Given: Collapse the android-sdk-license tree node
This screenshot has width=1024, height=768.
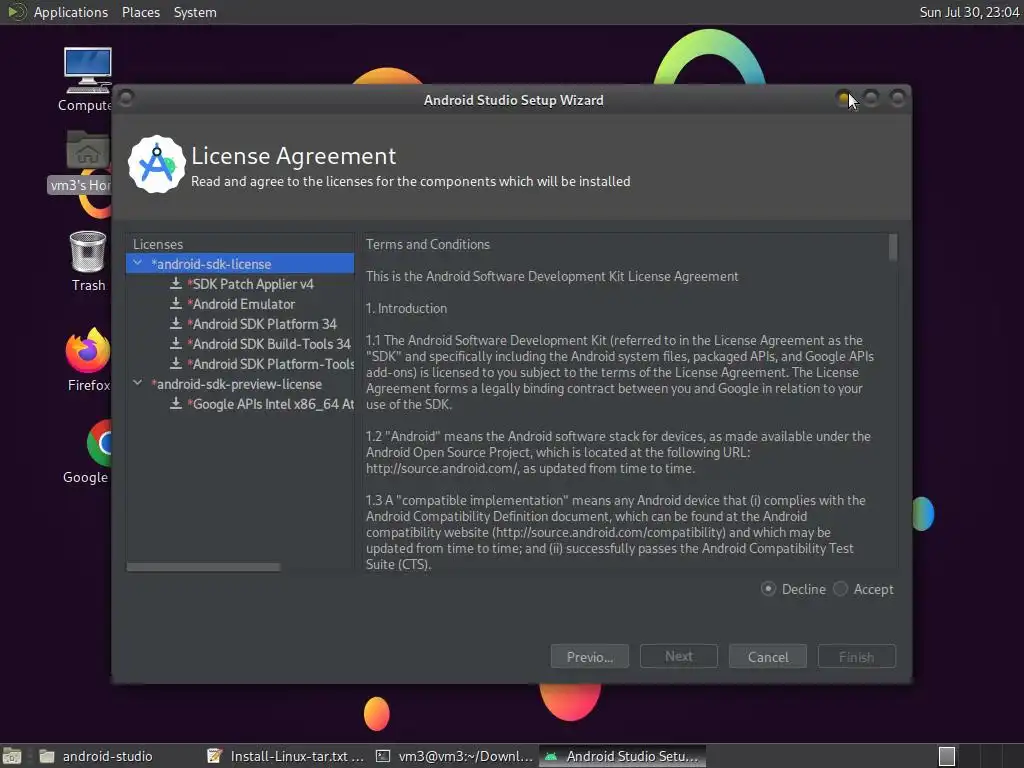Looking at the screenshot, I should [138, 263].
